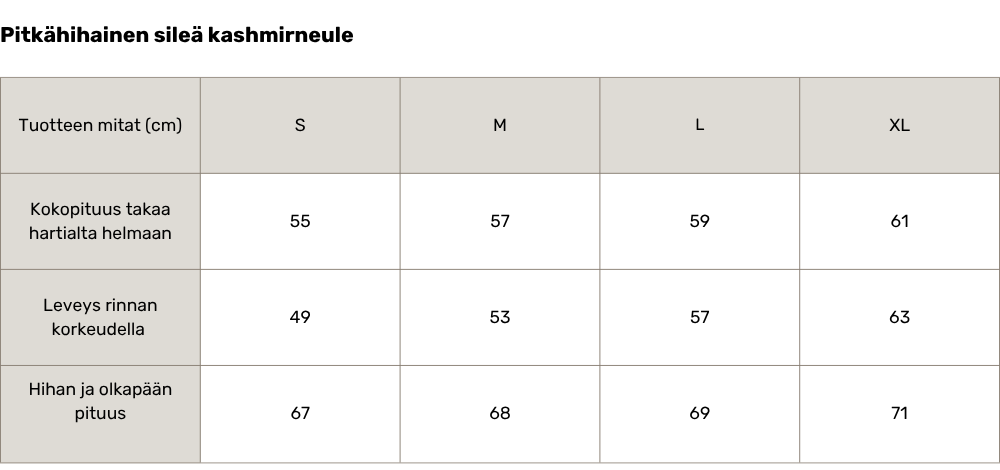
Task: Click the total length value 59 for L
Action: [x=700, y=221]
